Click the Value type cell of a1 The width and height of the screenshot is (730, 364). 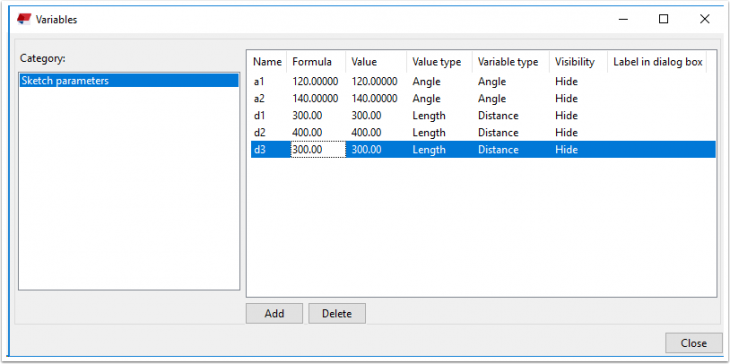coord(426,81)
